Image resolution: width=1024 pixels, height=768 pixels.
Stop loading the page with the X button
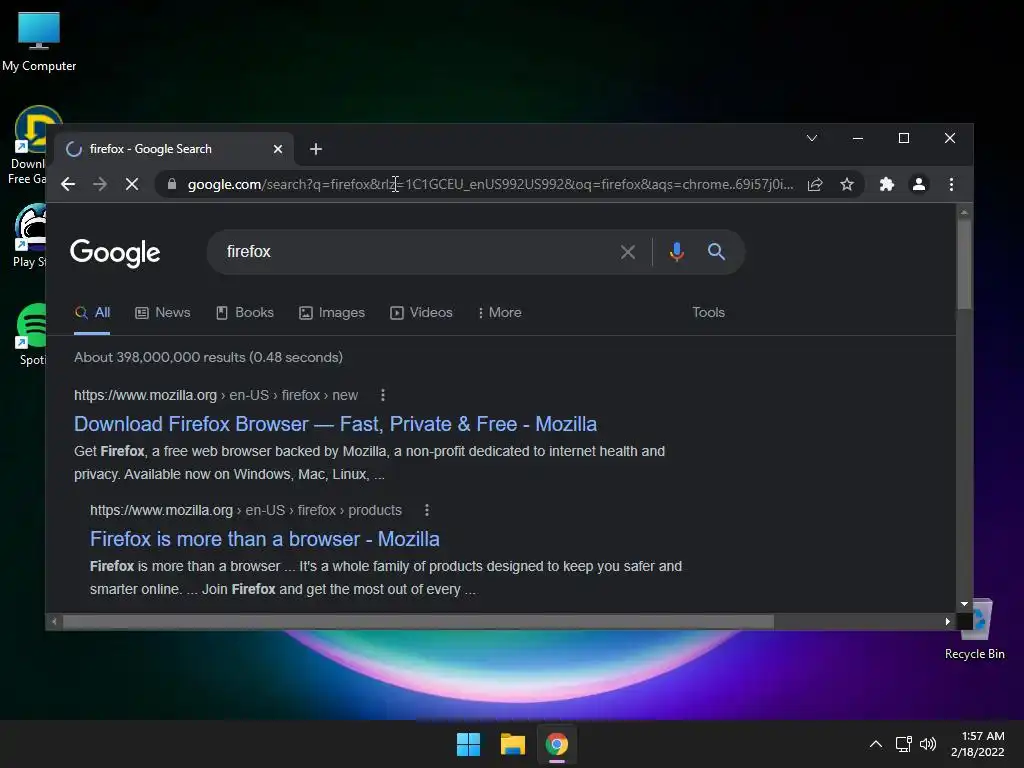pos(132,184)
